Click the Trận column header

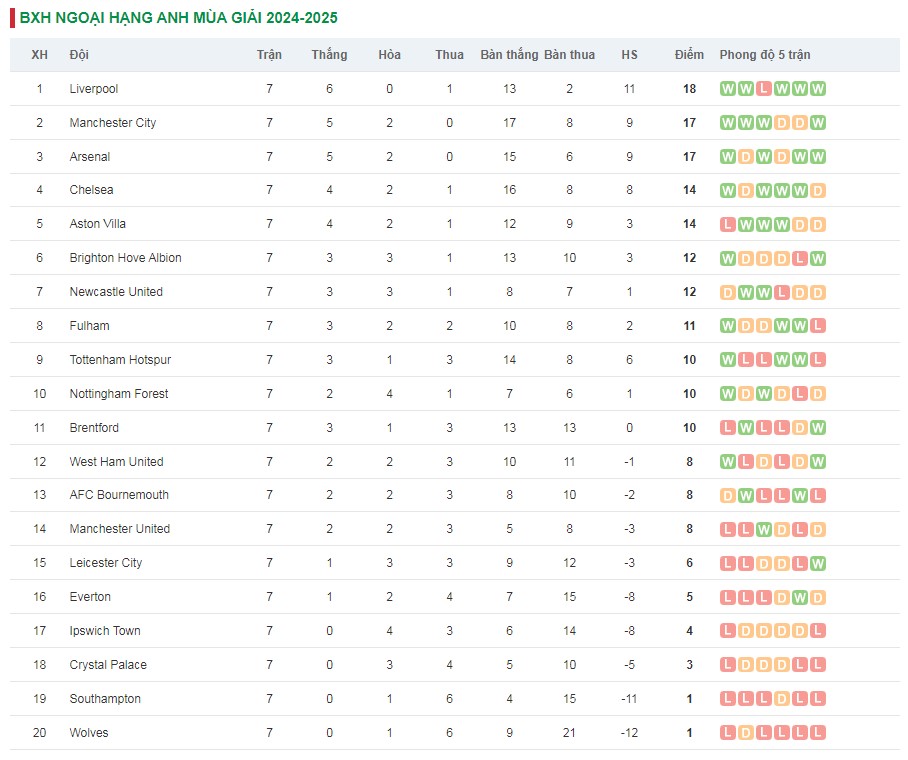[269, 54]
